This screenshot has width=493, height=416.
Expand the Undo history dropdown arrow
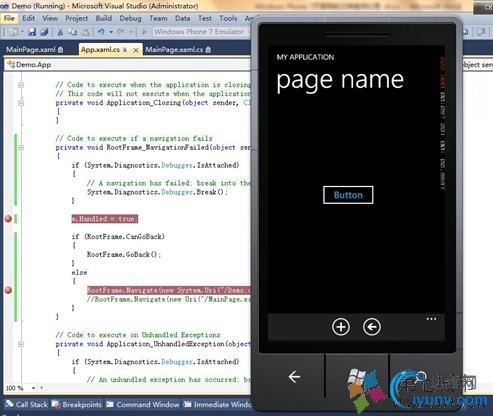[111, 32]
